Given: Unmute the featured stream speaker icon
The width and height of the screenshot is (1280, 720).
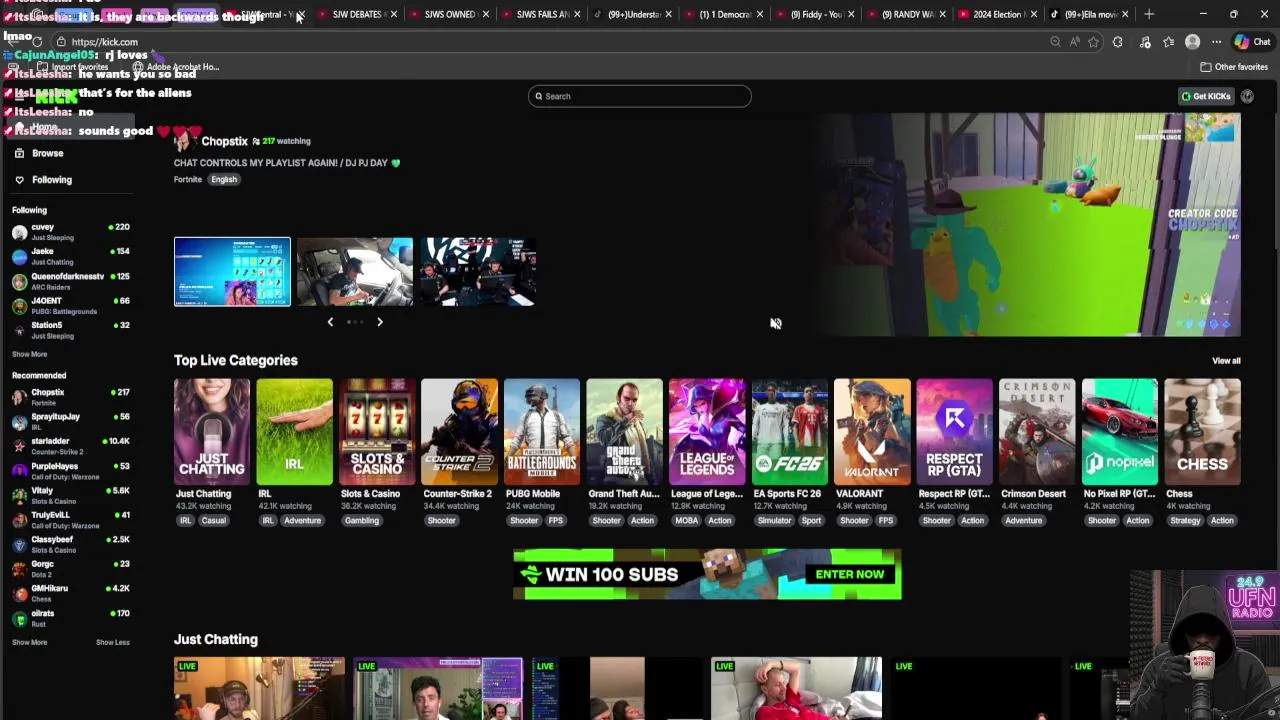Looking at the screenshot, I should [775, 323].
